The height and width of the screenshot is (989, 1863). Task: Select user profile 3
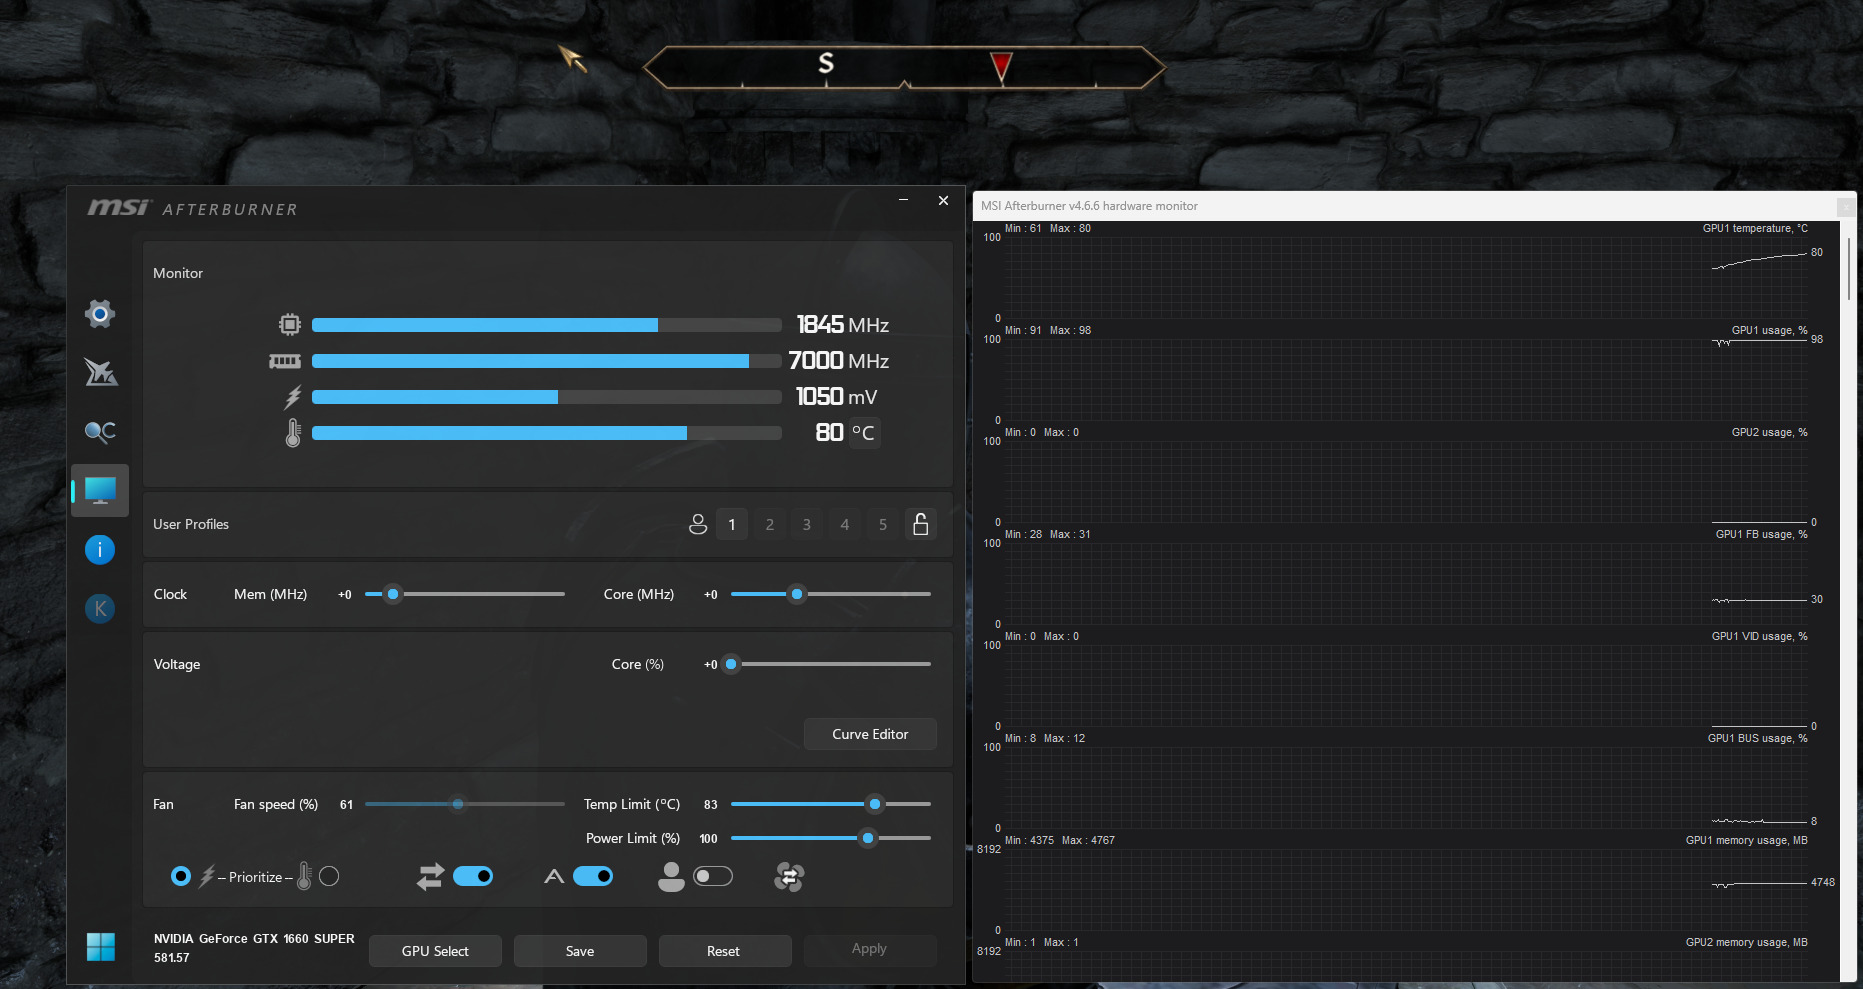pyautogui.click(x=807, y=524)
